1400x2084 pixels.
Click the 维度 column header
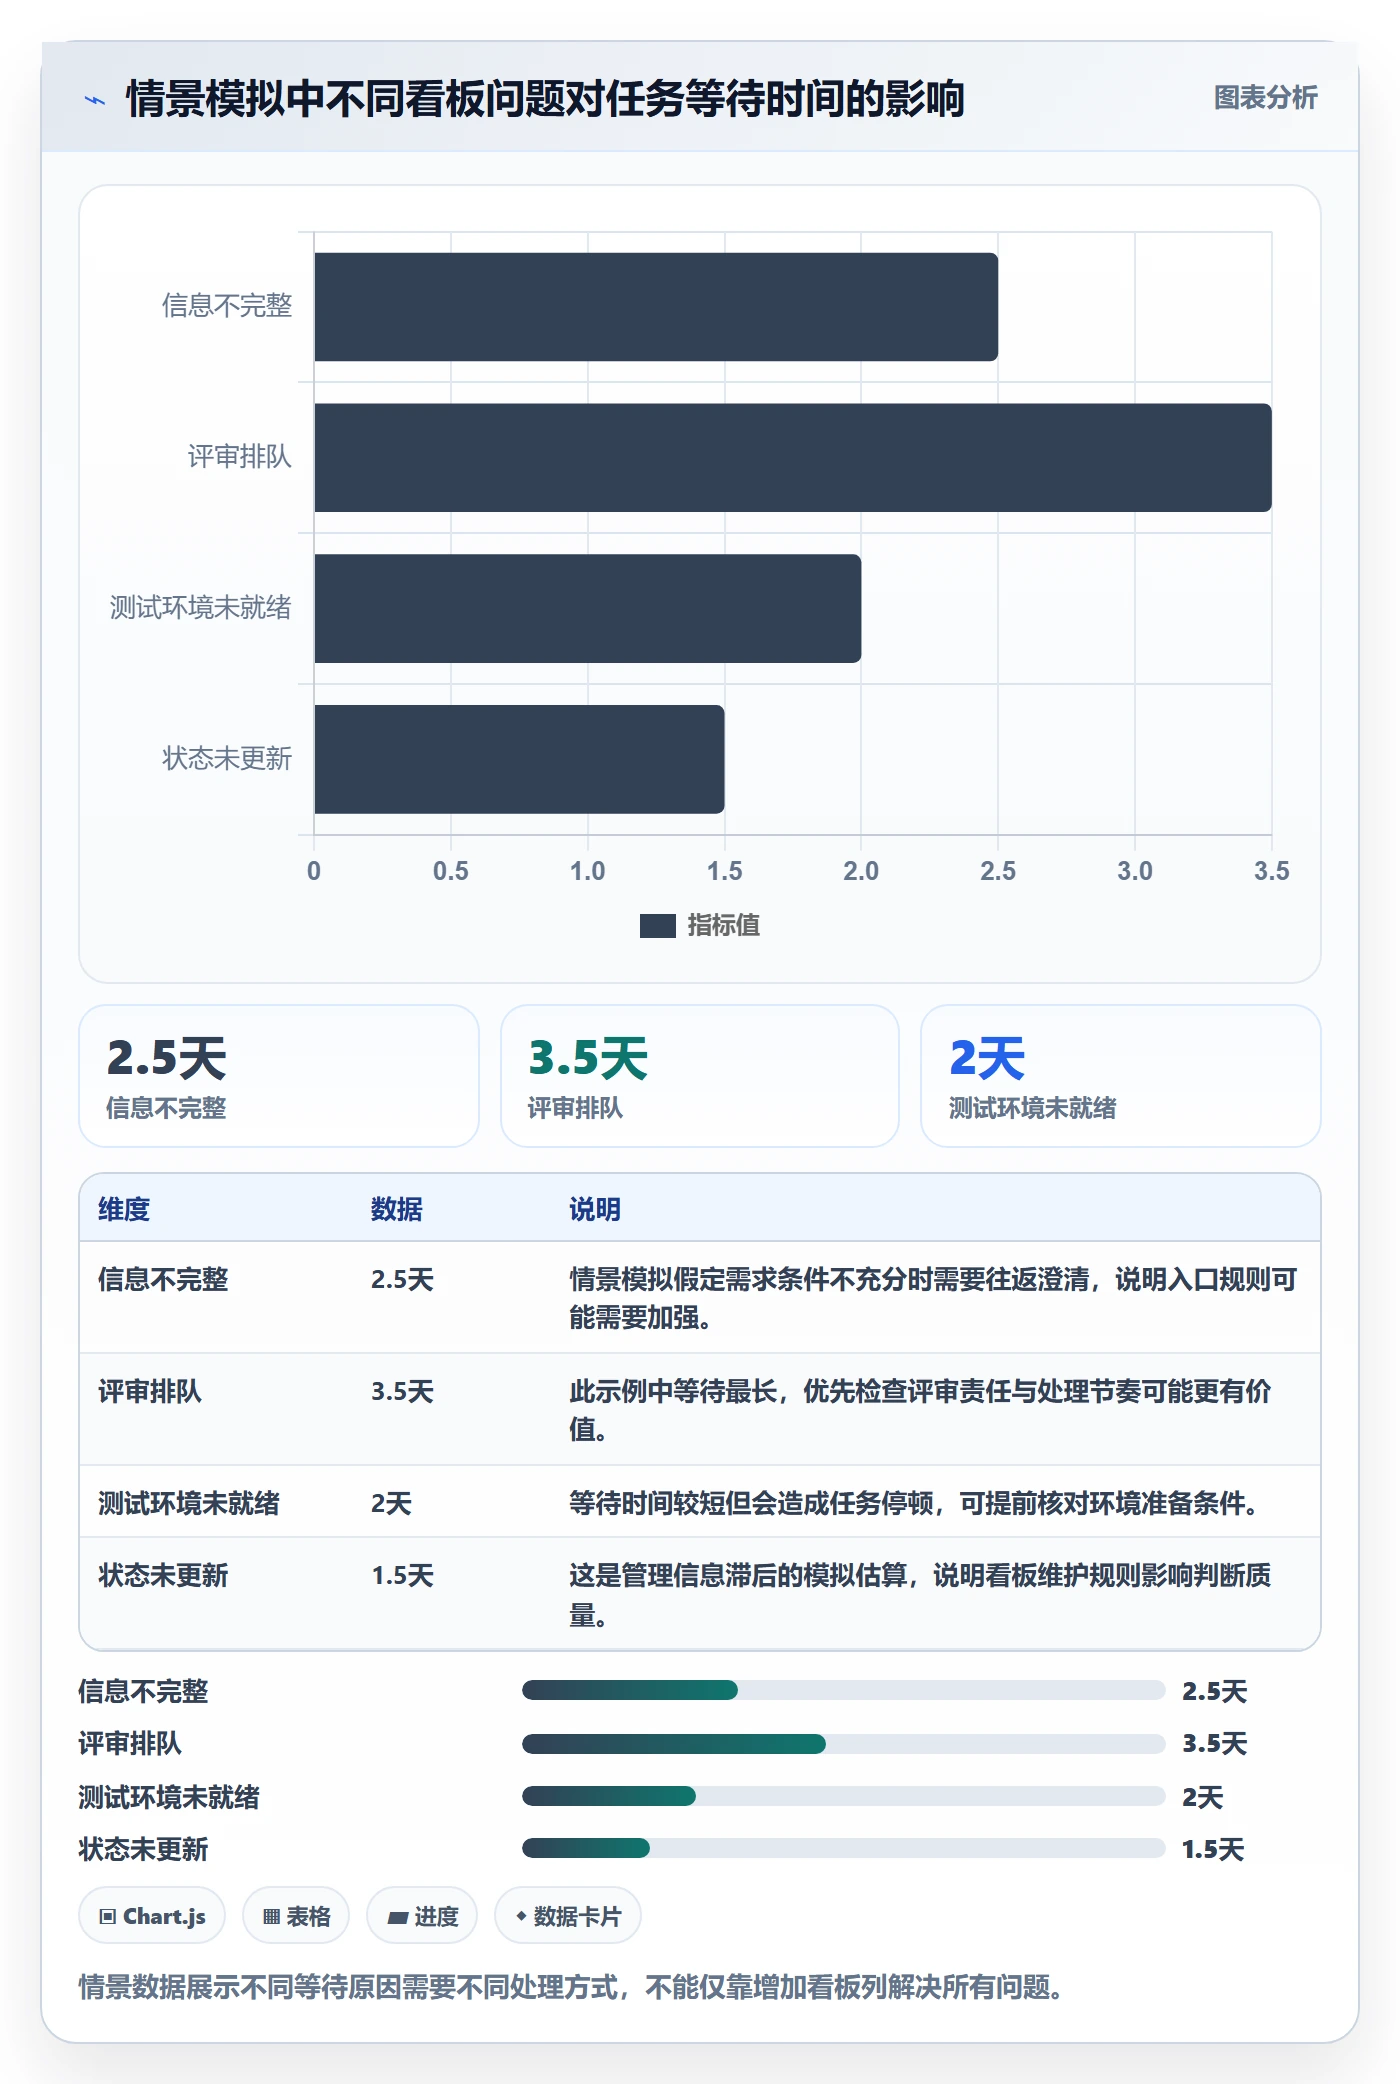click(x=124, y=1209)
